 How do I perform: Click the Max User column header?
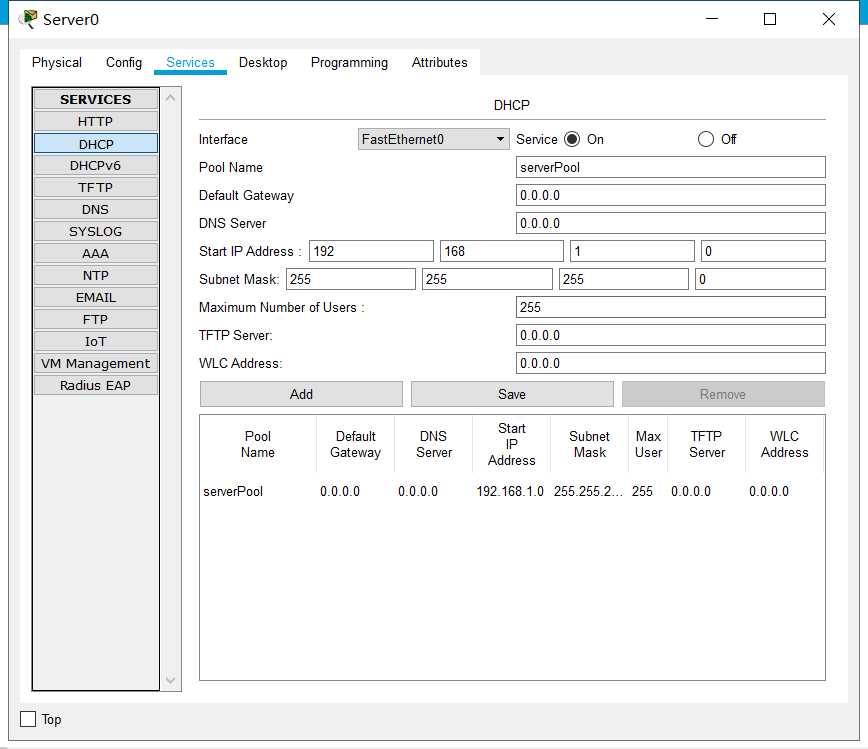pyautogui.click(x=648, y=444)
